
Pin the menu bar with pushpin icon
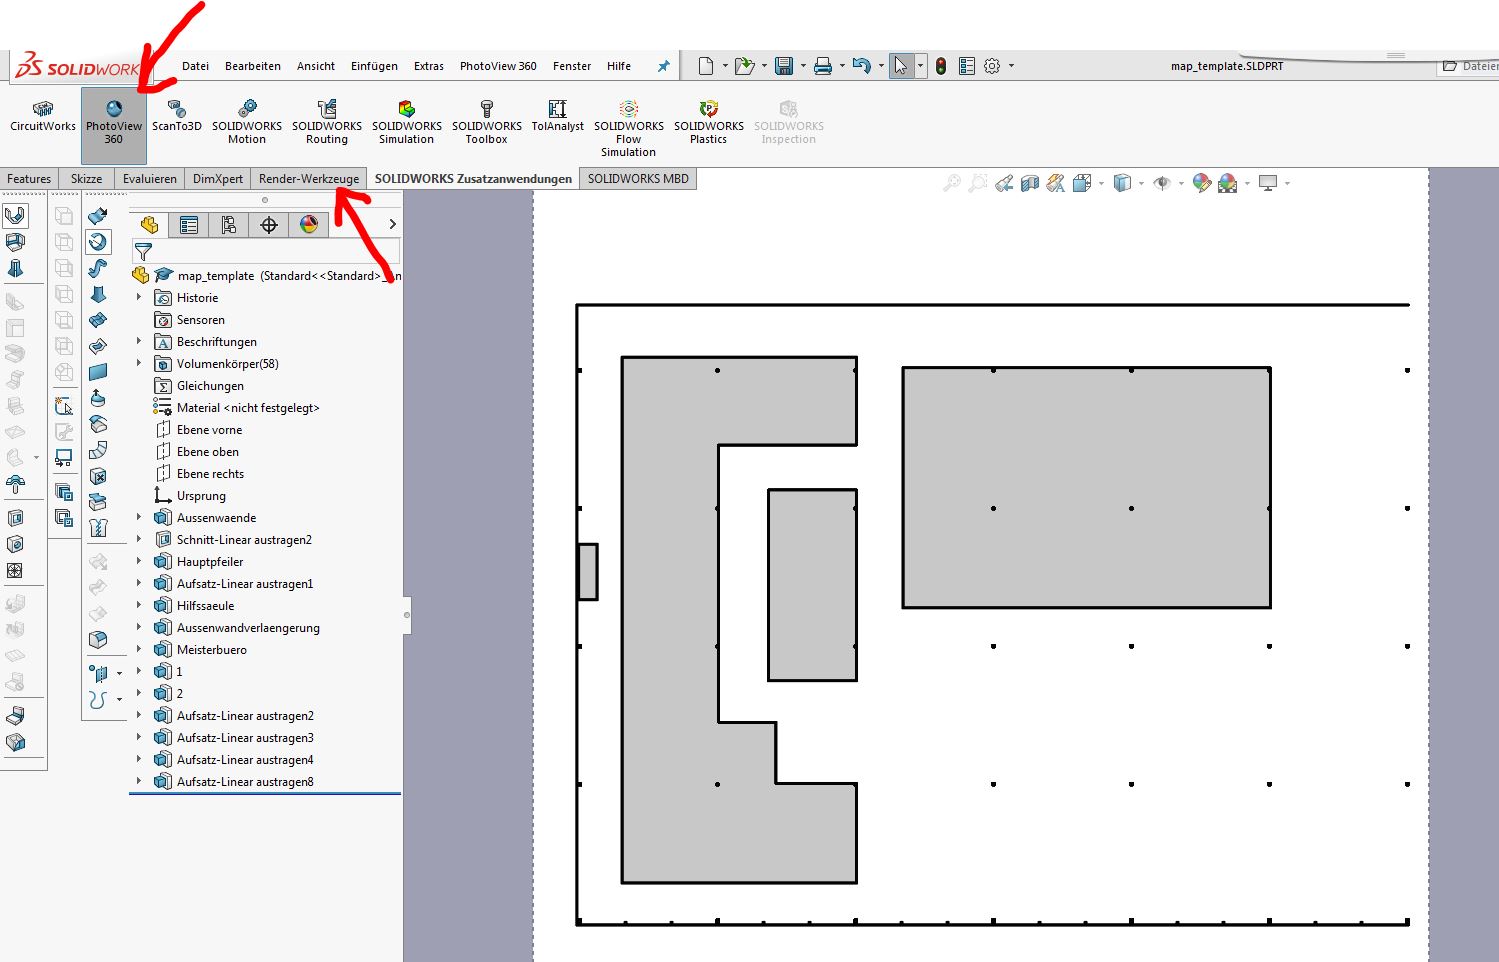(663, 66)
